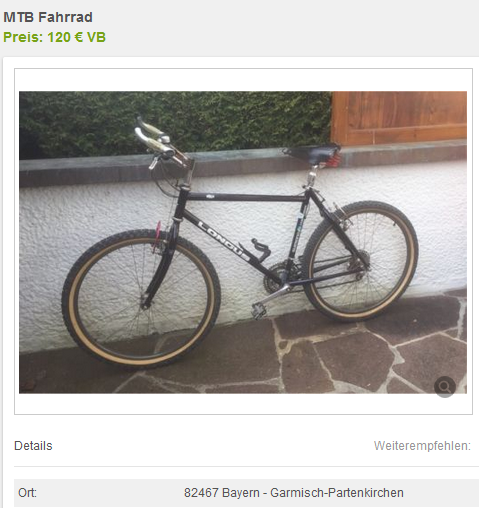Open the enlarged bicycle photo
This screenshot has height=508, width=479.
pos(243,242)
